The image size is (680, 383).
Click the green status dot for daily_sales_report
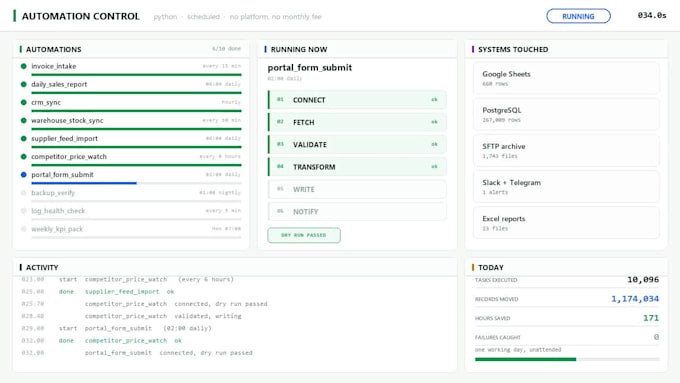tap(23, 84)
